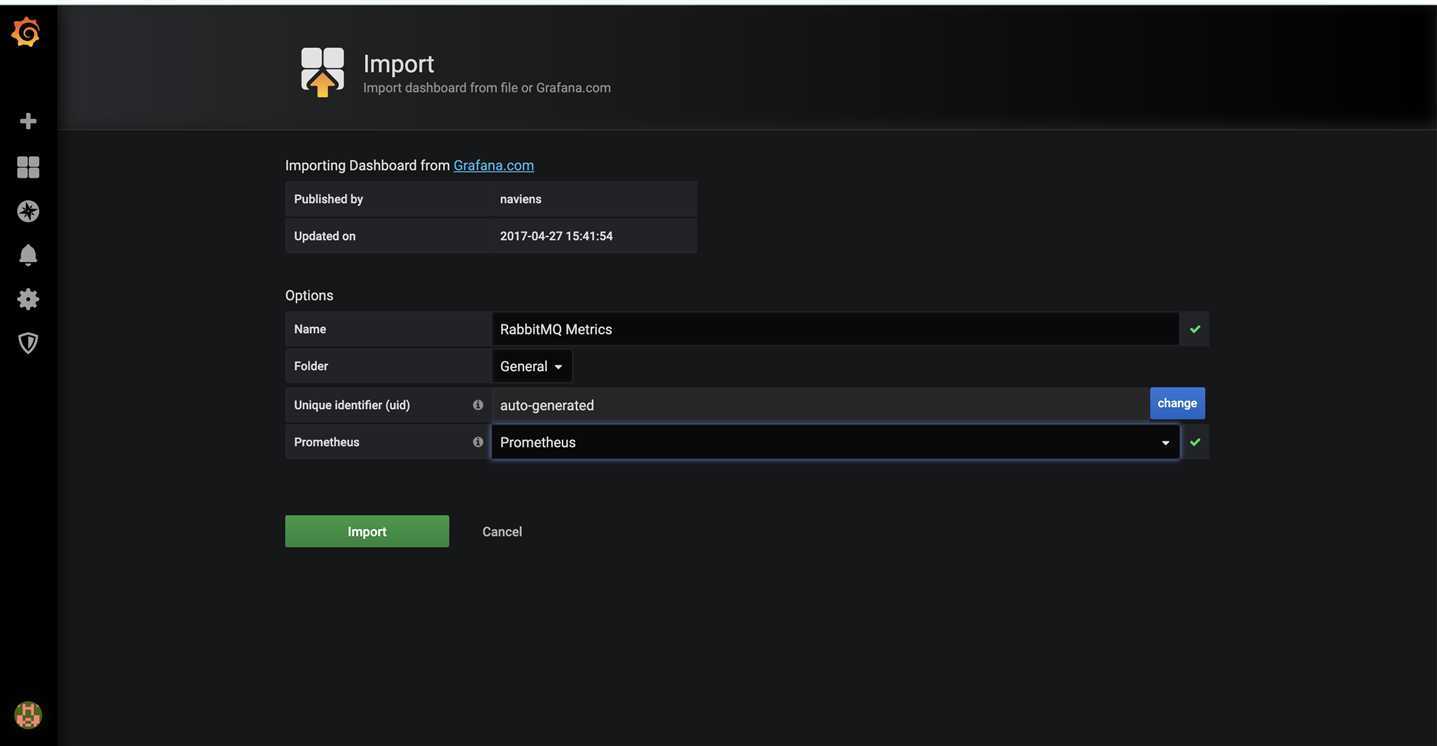
Task: Click the green checkmark next to Name field
Action: click(1195, 329)
